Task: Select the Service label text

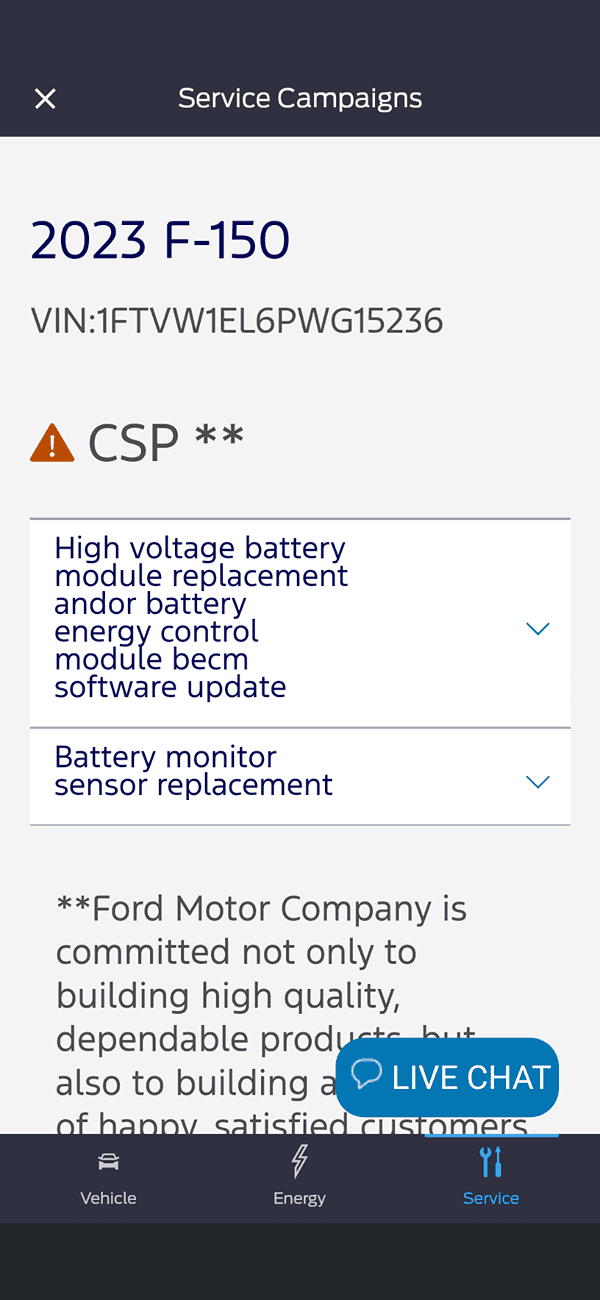Action: (491, 1197)
